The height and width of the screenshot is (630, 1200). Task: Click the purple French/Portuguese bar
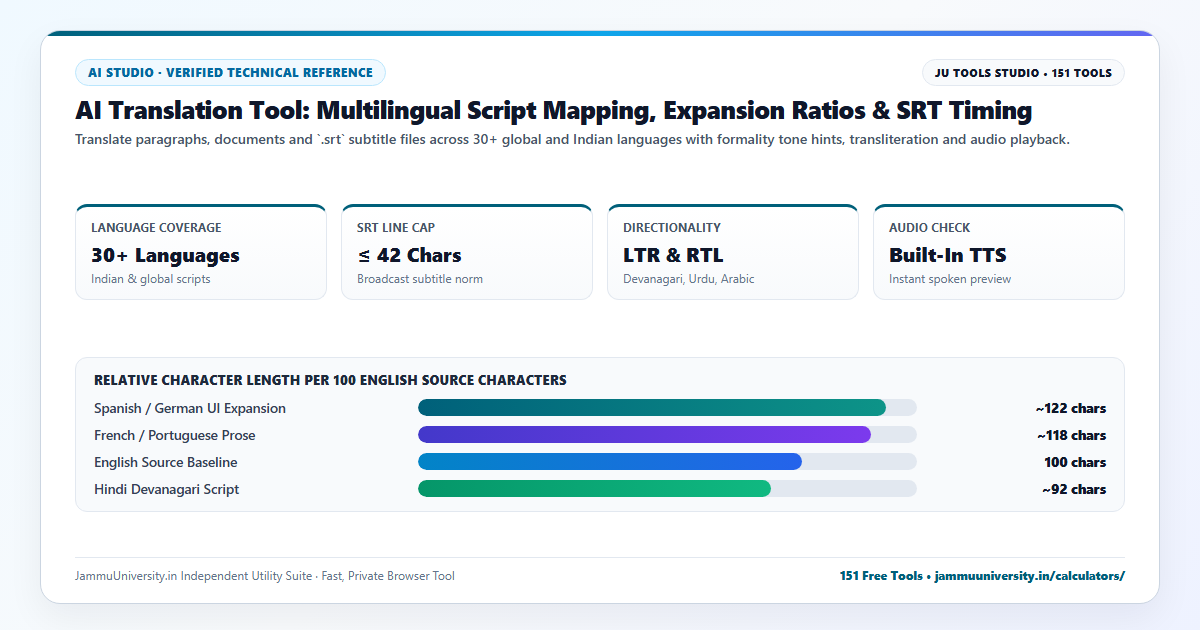(644, 435)
